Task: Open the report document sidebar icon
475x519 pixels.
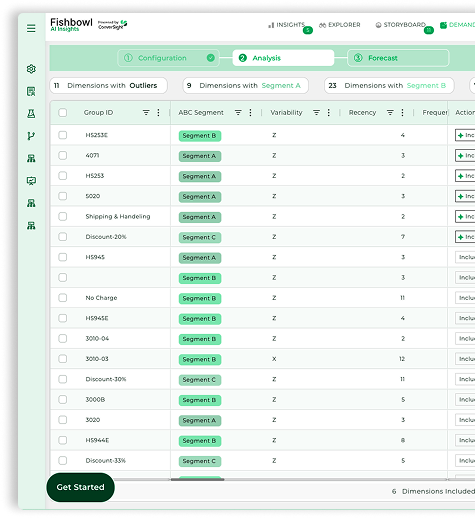Action: coord(31,91)
